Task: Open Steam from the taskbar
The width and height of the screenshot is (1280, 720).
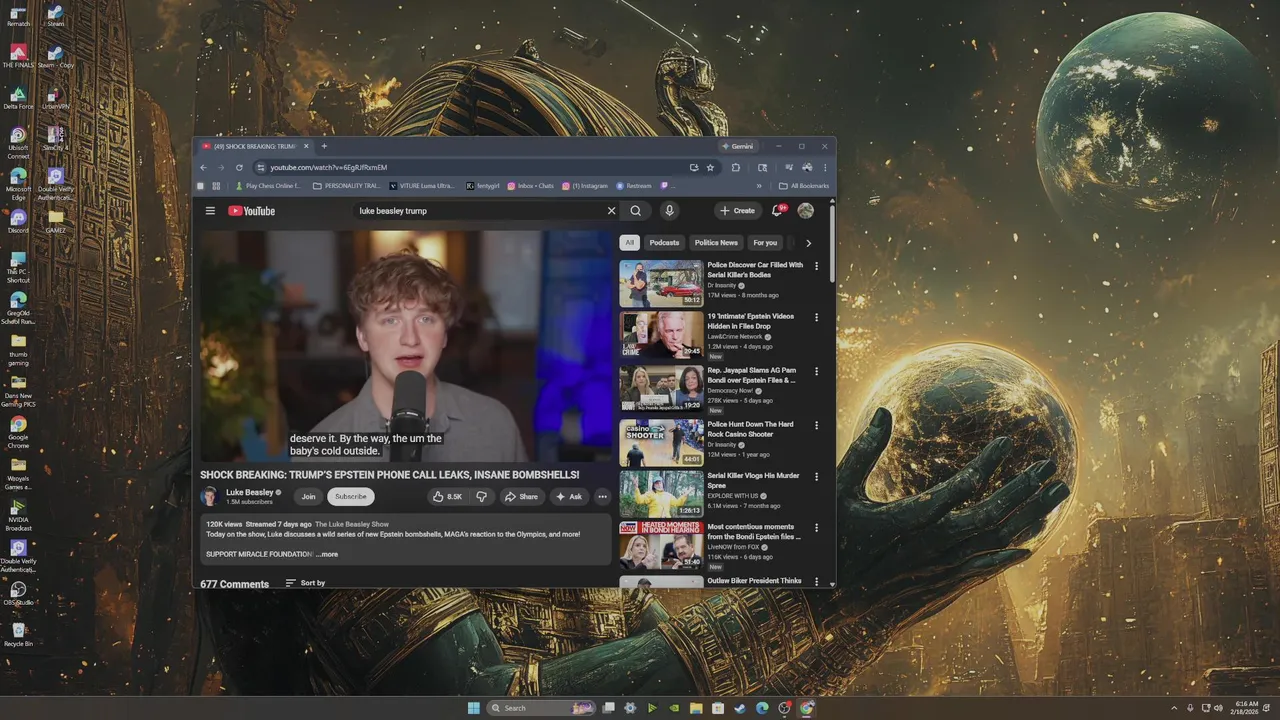Action: pos(740,708)
